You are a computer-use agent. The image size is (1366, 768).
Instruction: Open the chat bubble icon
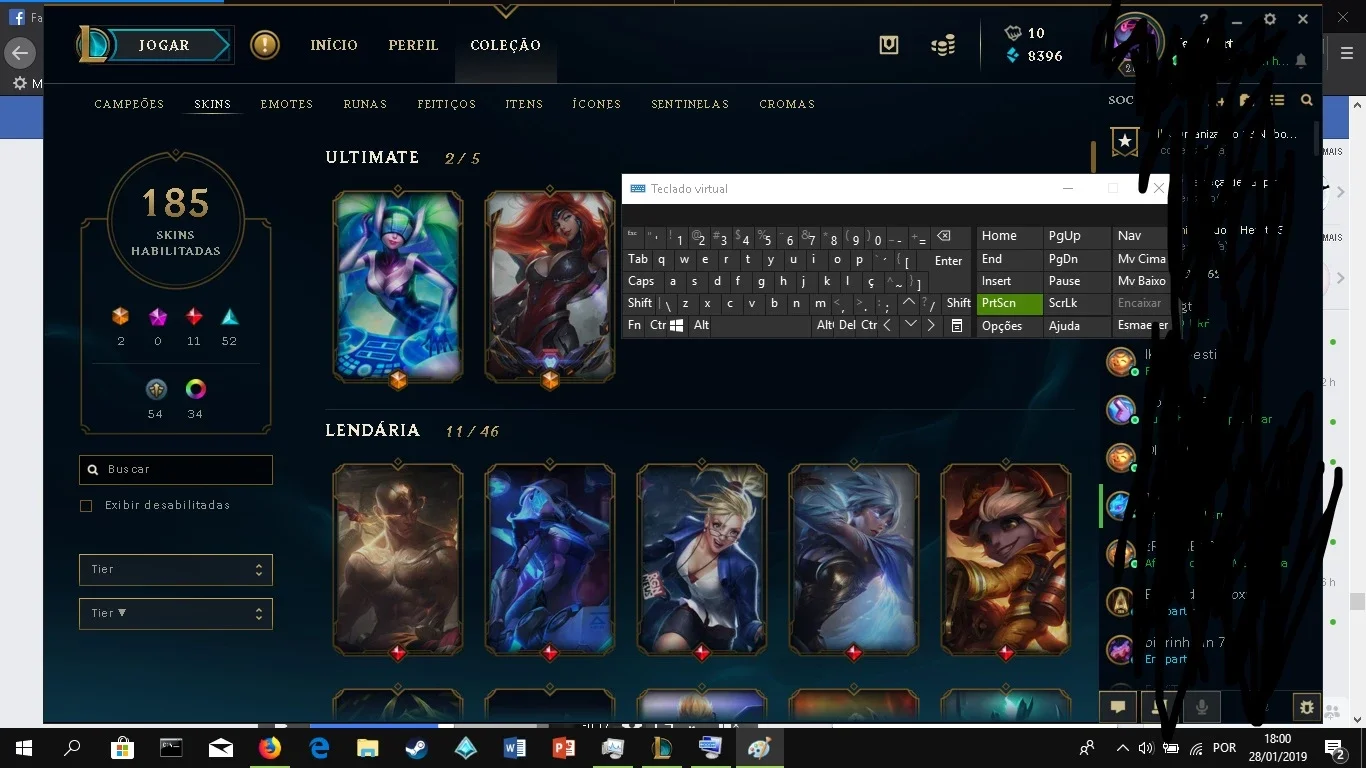1118,707
